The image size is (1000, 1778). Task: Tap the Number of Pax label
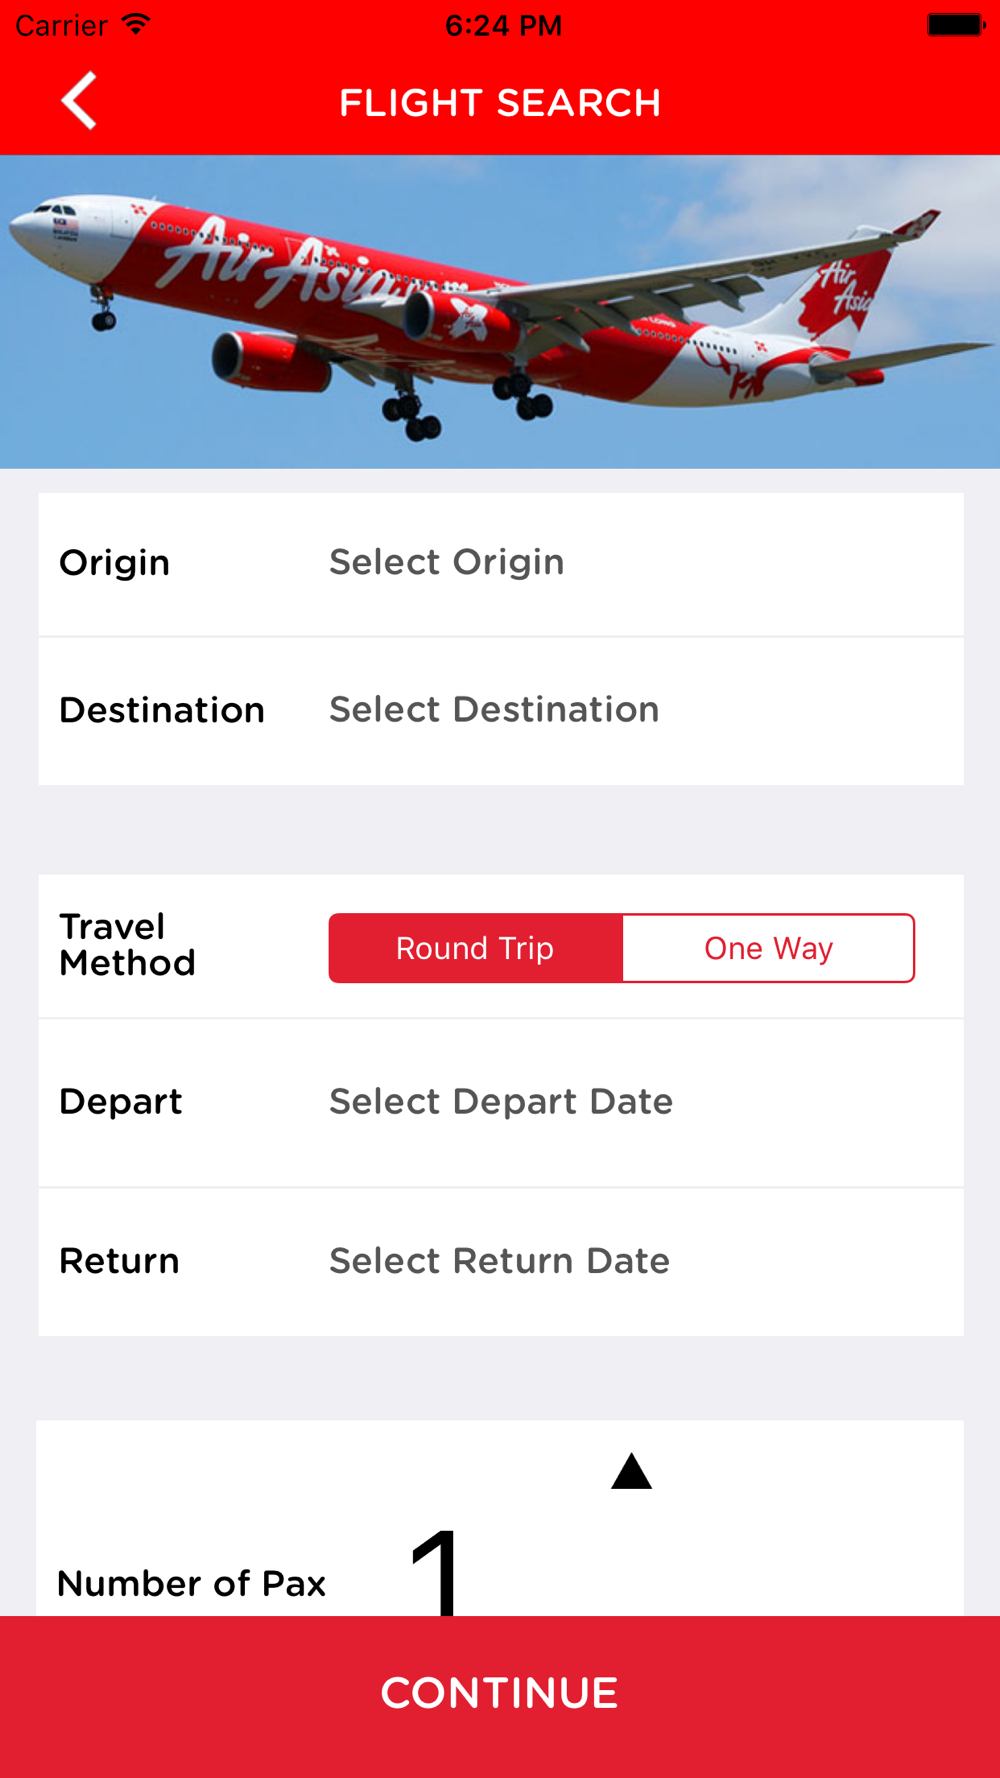click(x=192, y=1584)
